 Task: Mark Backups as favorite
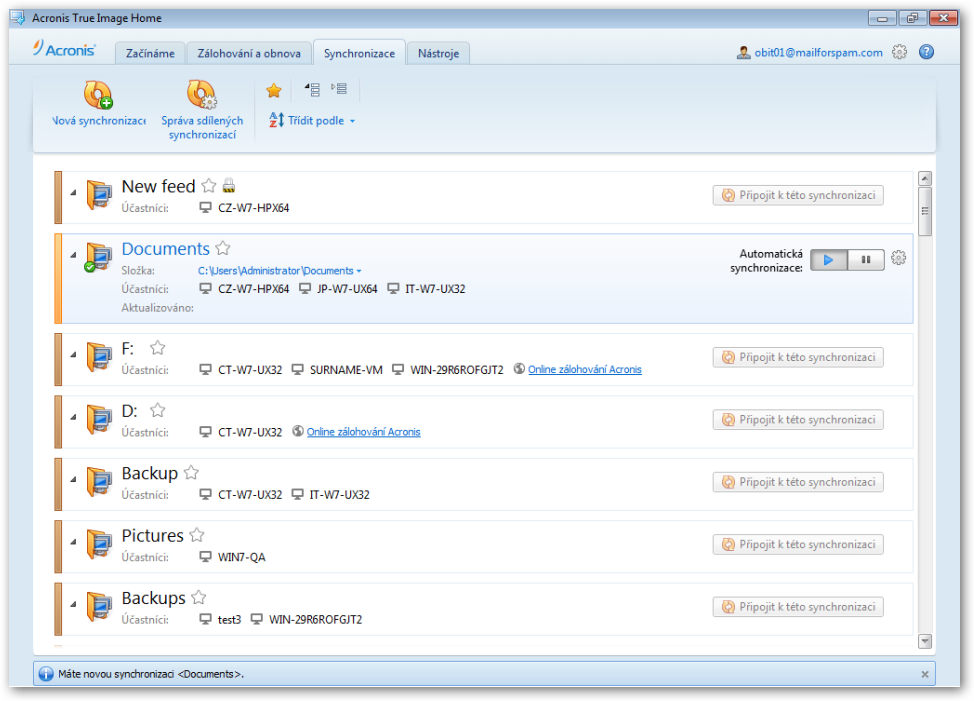[x=199, y=597]
